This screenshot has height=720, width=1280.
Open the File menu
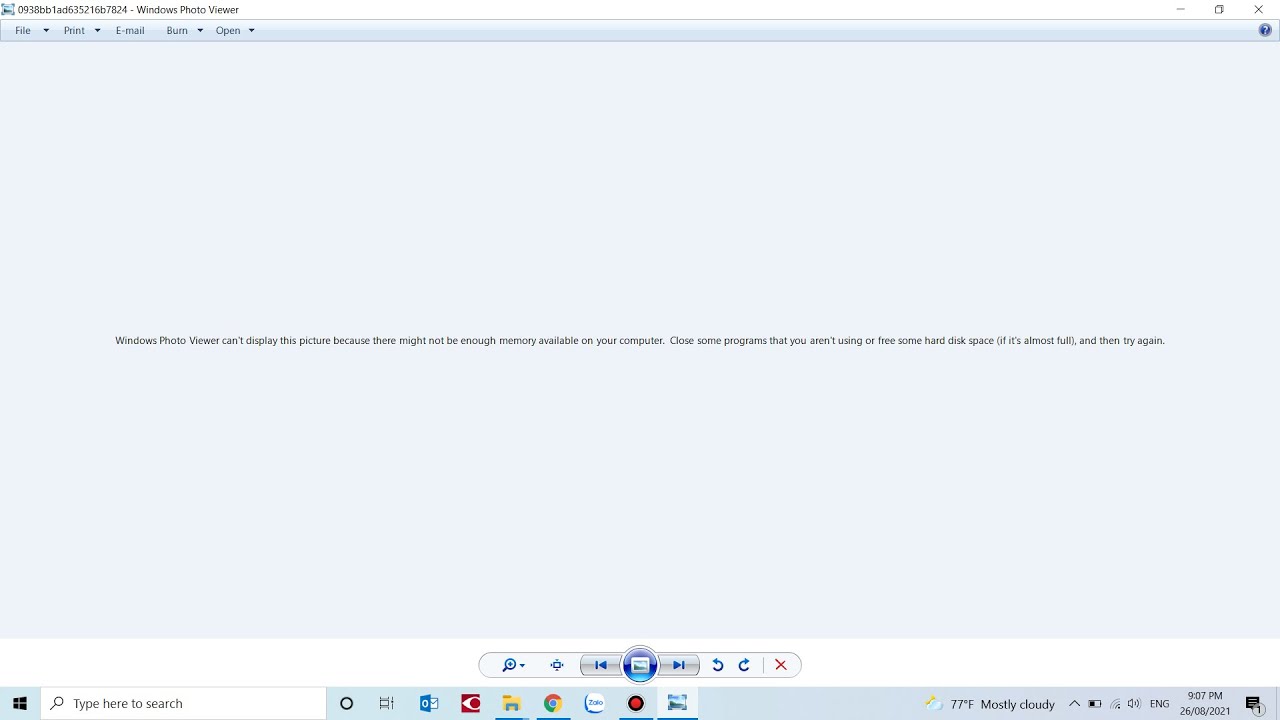click(23, 30)
